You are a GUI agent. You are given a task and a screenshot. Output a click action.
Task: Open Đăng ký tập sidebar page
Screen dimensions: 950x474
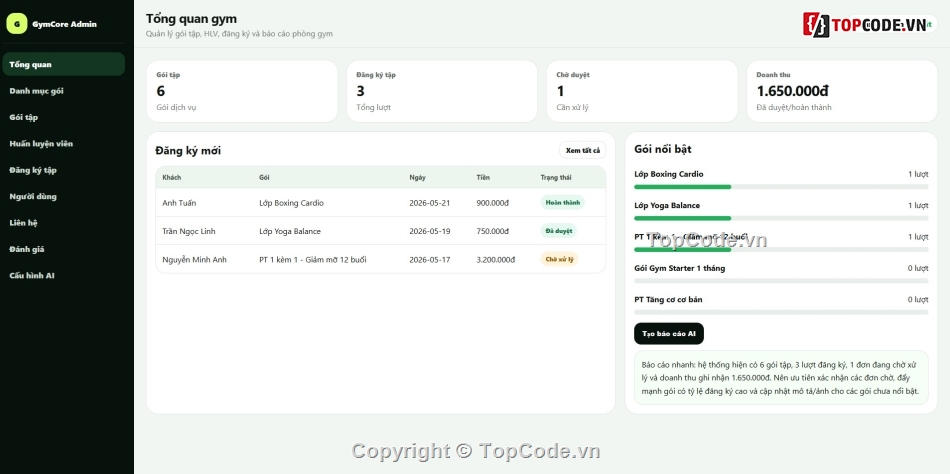(64, 170)
